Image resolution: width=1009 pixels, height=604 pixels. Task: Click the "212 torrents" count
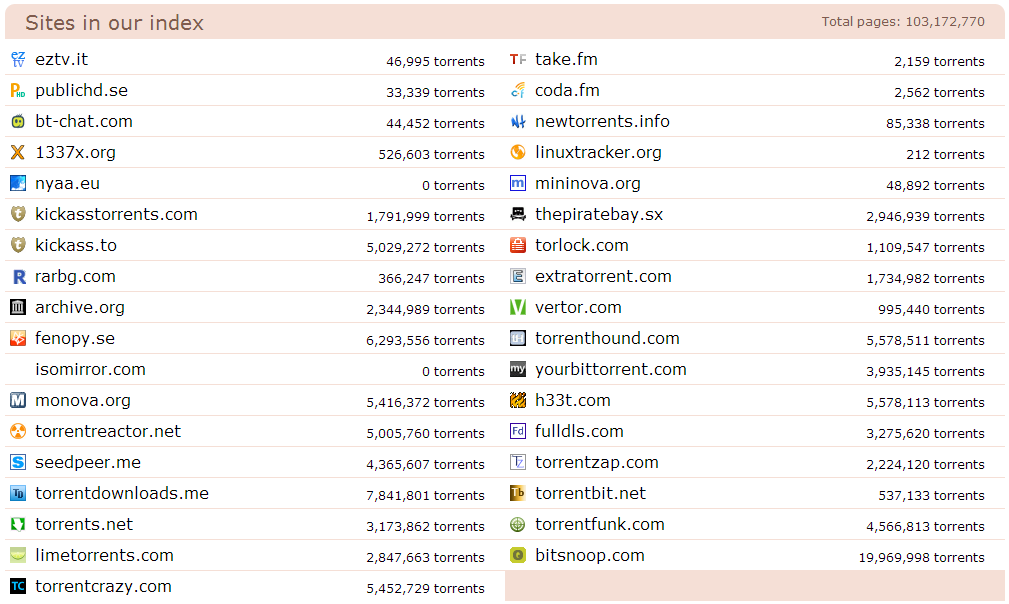point(945,154)
